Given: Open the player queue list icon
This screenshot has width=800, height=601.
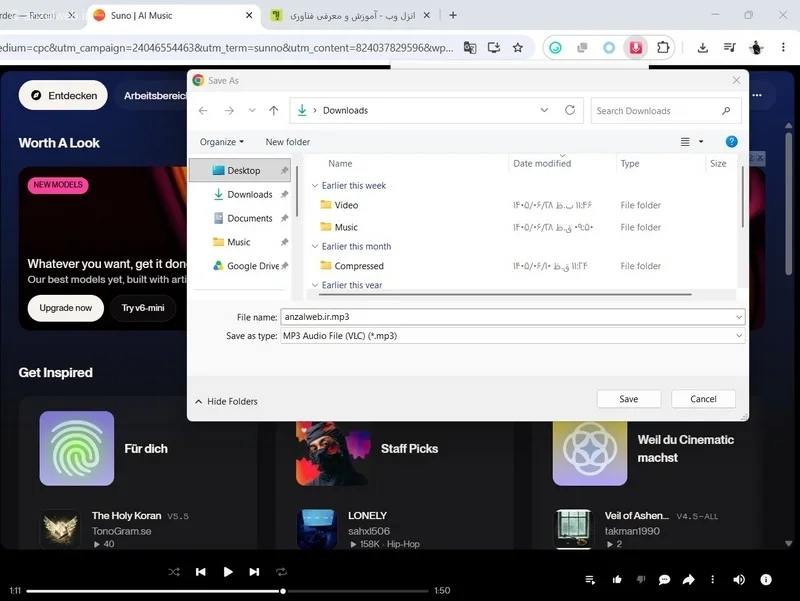Looking at the screenshot, I should pyautogui.click(x=590, y=580).
